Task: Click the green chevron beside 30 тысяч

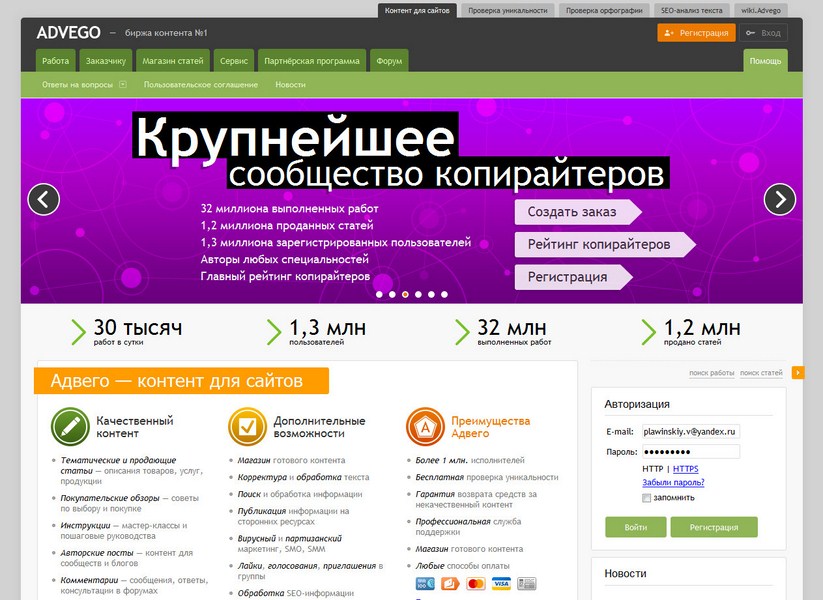Action: point(78,332)
